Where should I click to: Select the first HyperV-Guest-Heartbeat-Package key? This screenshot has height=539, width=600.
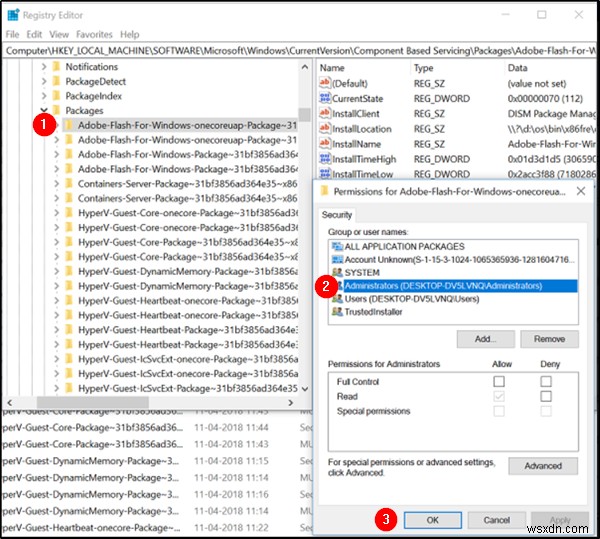tap(188, 330)
